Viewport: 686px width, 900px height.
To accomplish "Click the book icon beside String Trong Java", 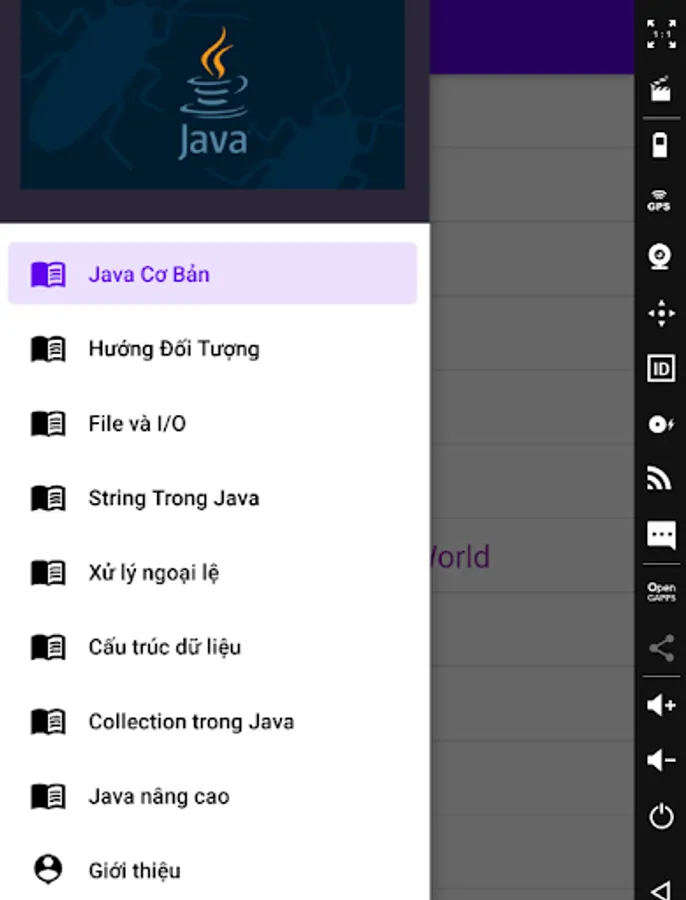I will tap(48, 498).
